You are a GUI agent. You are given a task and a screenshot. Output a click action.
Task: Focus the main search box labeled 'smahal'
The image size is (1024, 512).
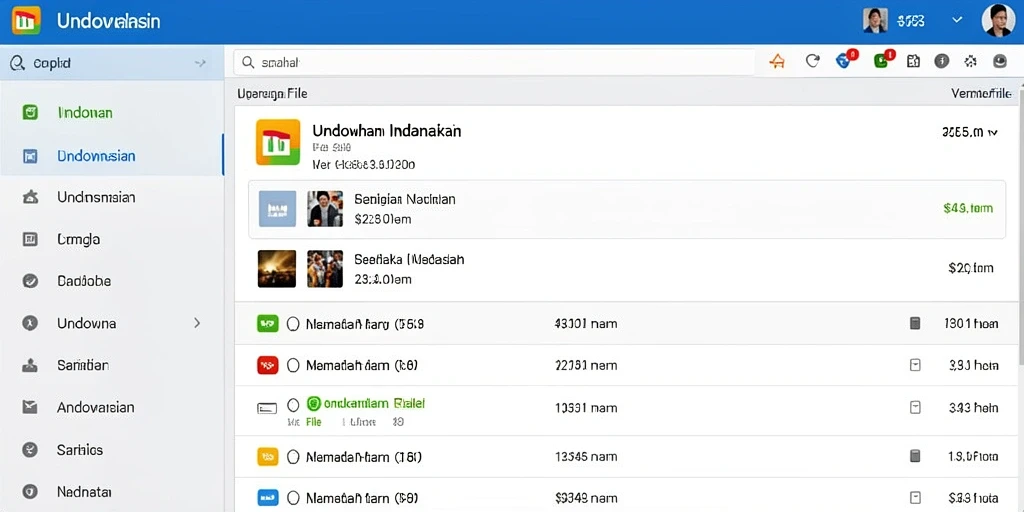(x=493, y=63)
